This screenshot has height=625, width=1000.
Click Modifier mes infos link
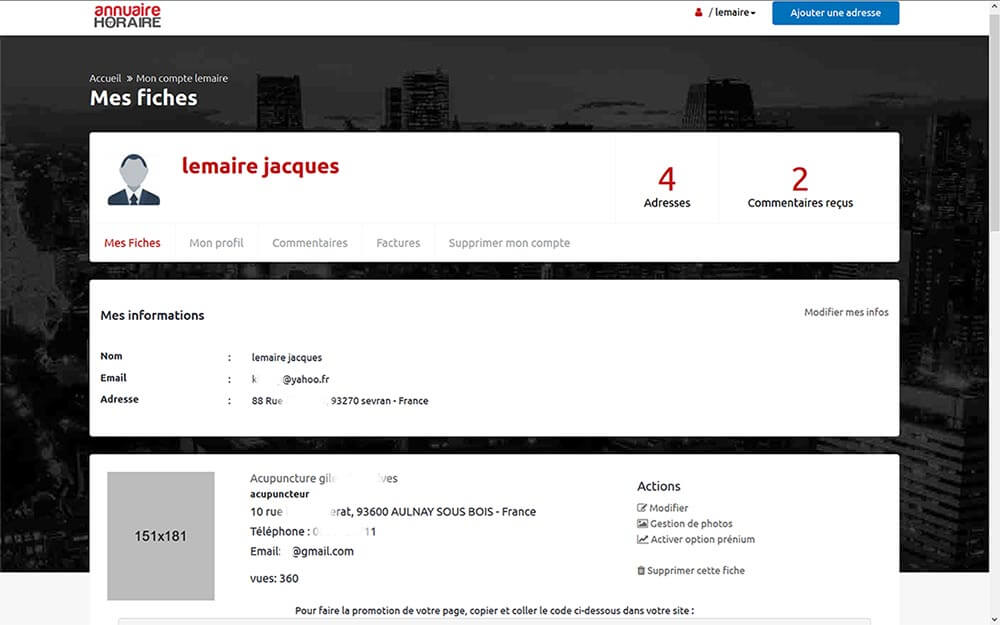tap(846, 312)
